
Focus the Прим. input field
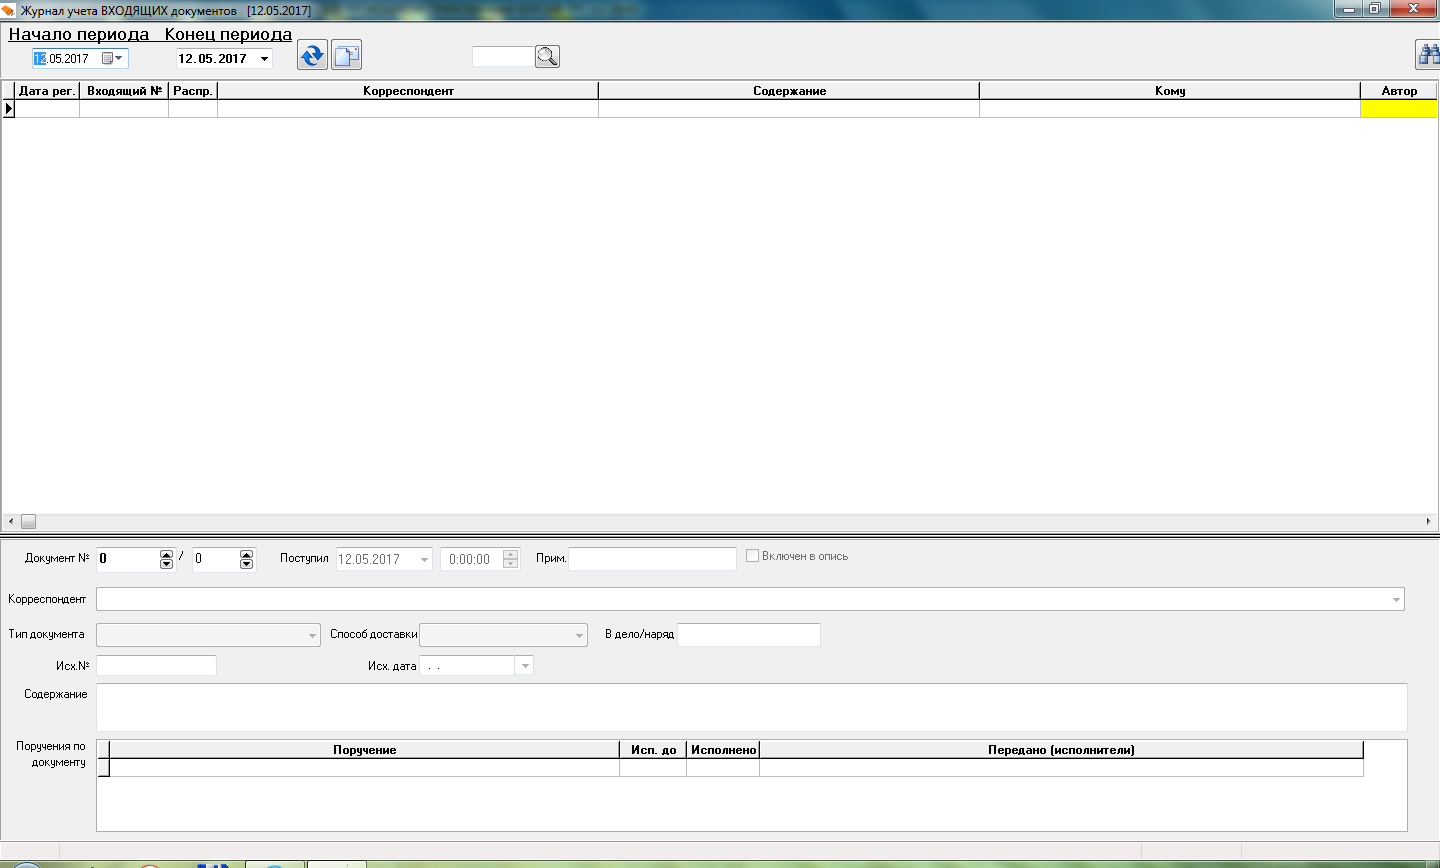[x=652, y=559]
